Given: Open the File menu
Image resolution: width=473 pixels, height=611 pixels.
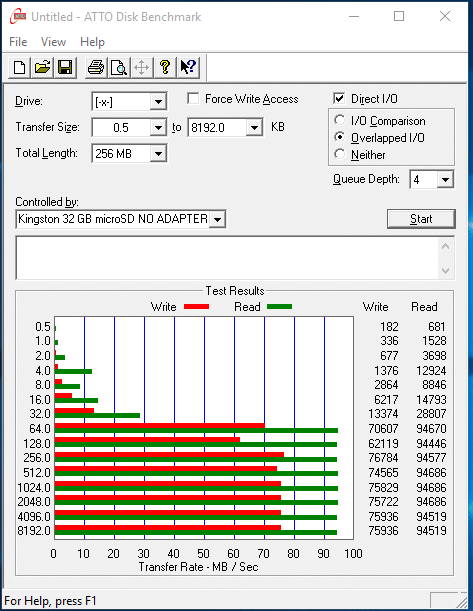Looking at the screenshot, I should tap(18, 42).
